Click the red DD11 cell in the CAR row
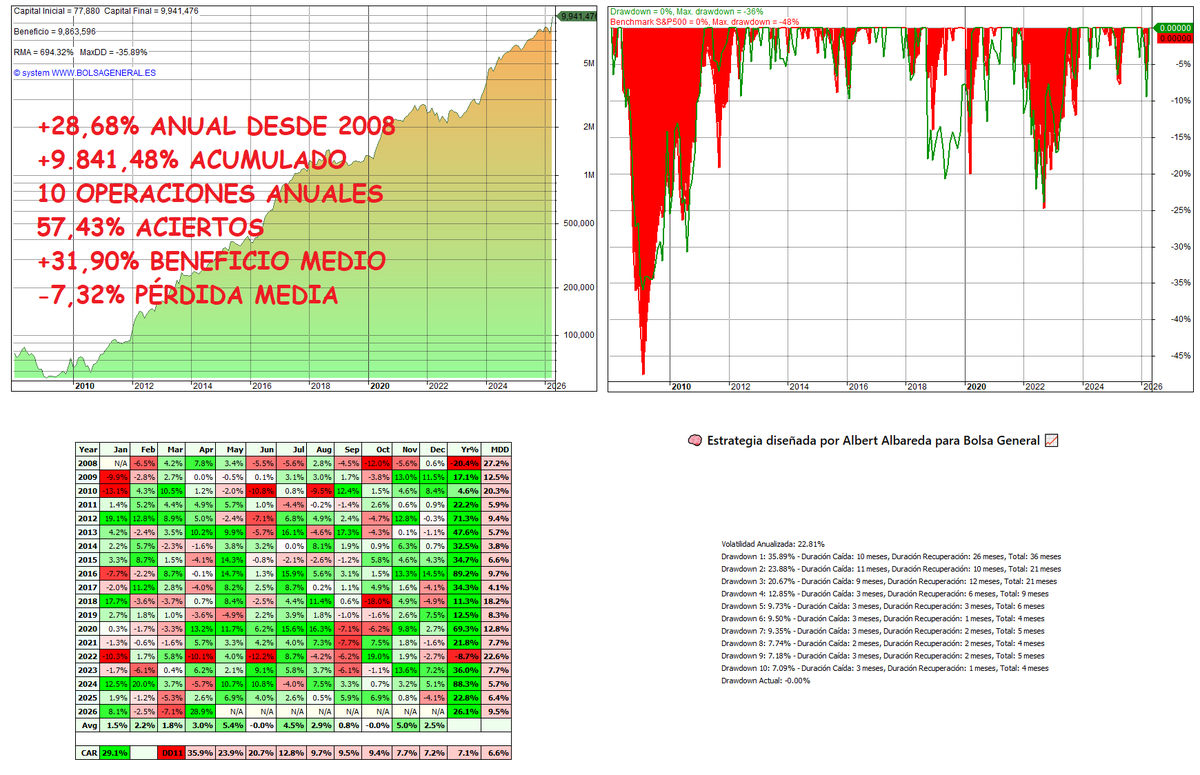 click(172, 751)
